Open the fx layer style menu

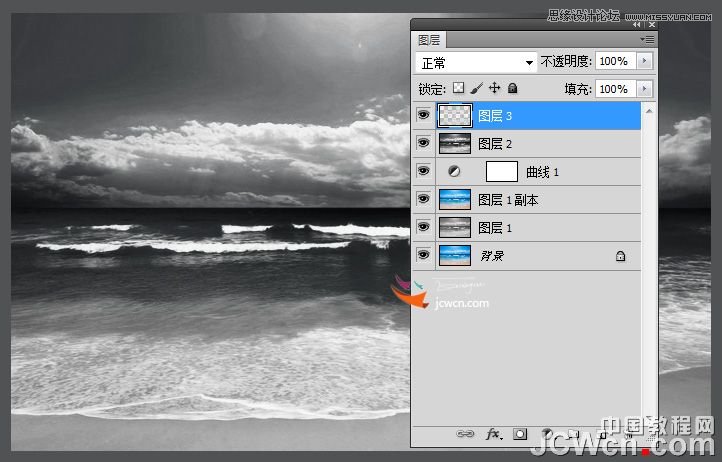click(x=492, y=435)
